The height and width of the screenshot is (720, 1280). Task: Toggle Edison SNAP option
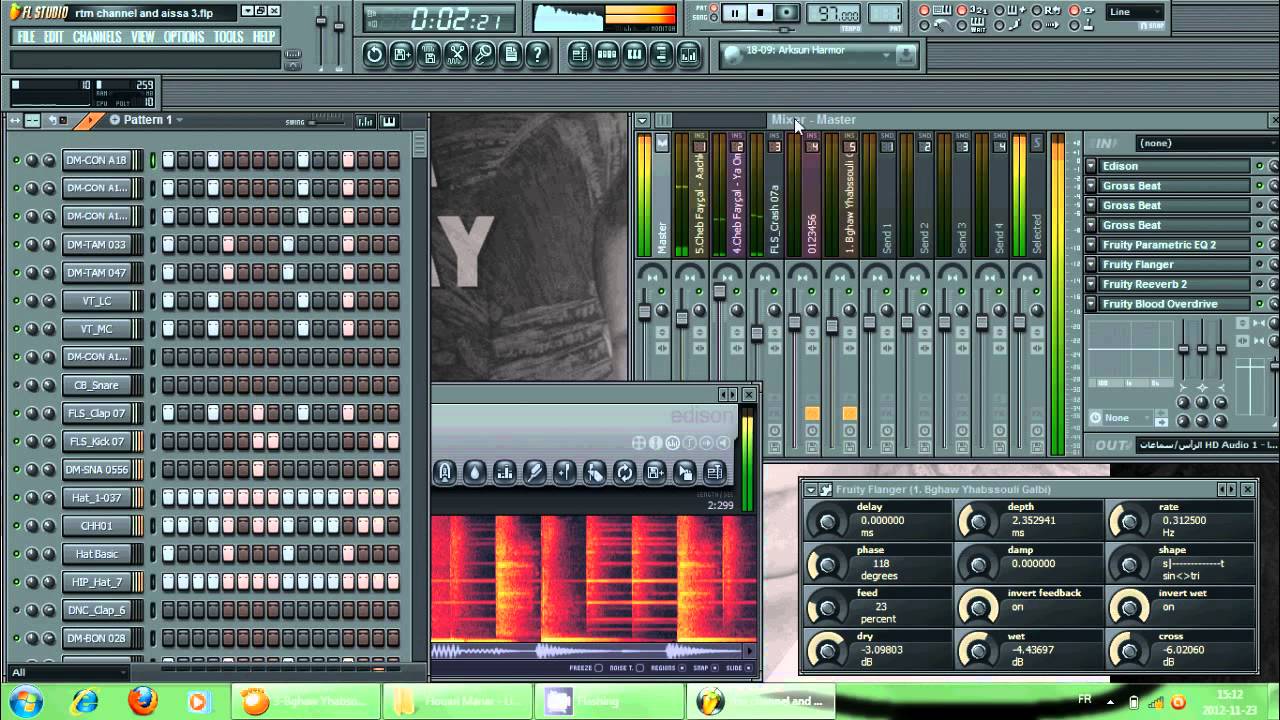716,668
